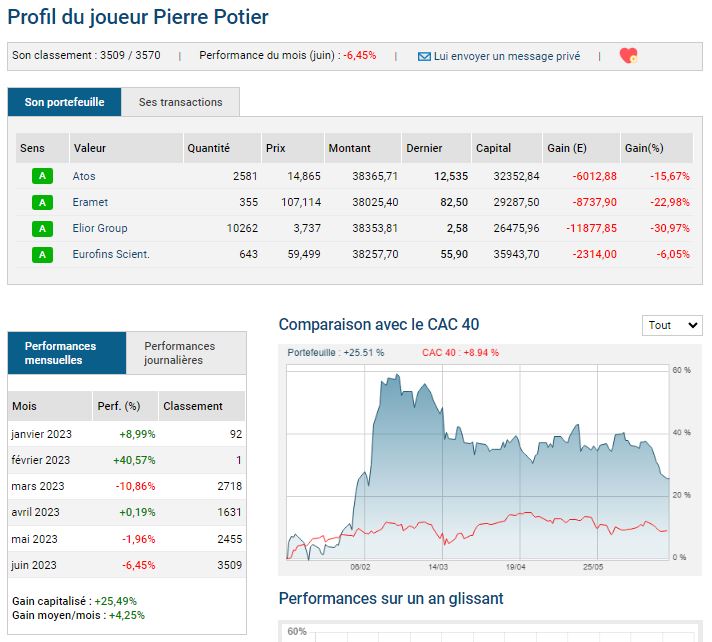Image resolution: width=712 pixels, height=642 pixels.
Task: Click Lui envoyer un message privé link
Action: pos(506,56)
